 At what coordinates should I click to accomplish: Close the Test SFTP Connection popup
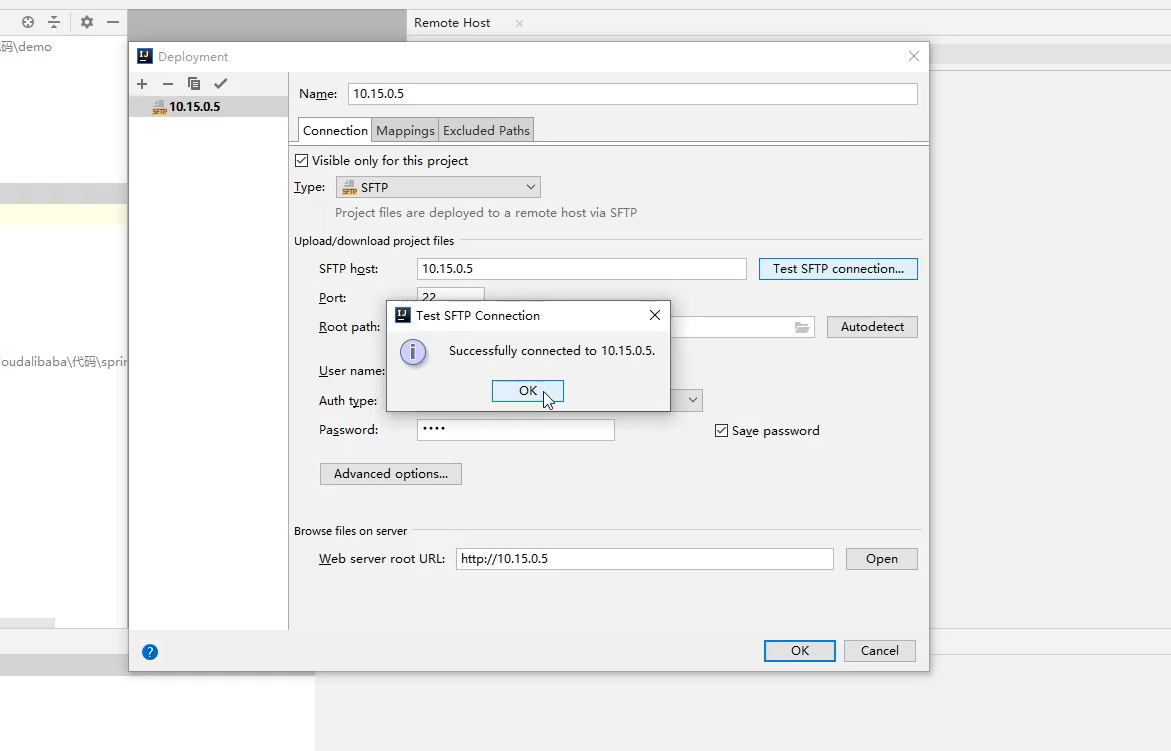pos(654,315)
